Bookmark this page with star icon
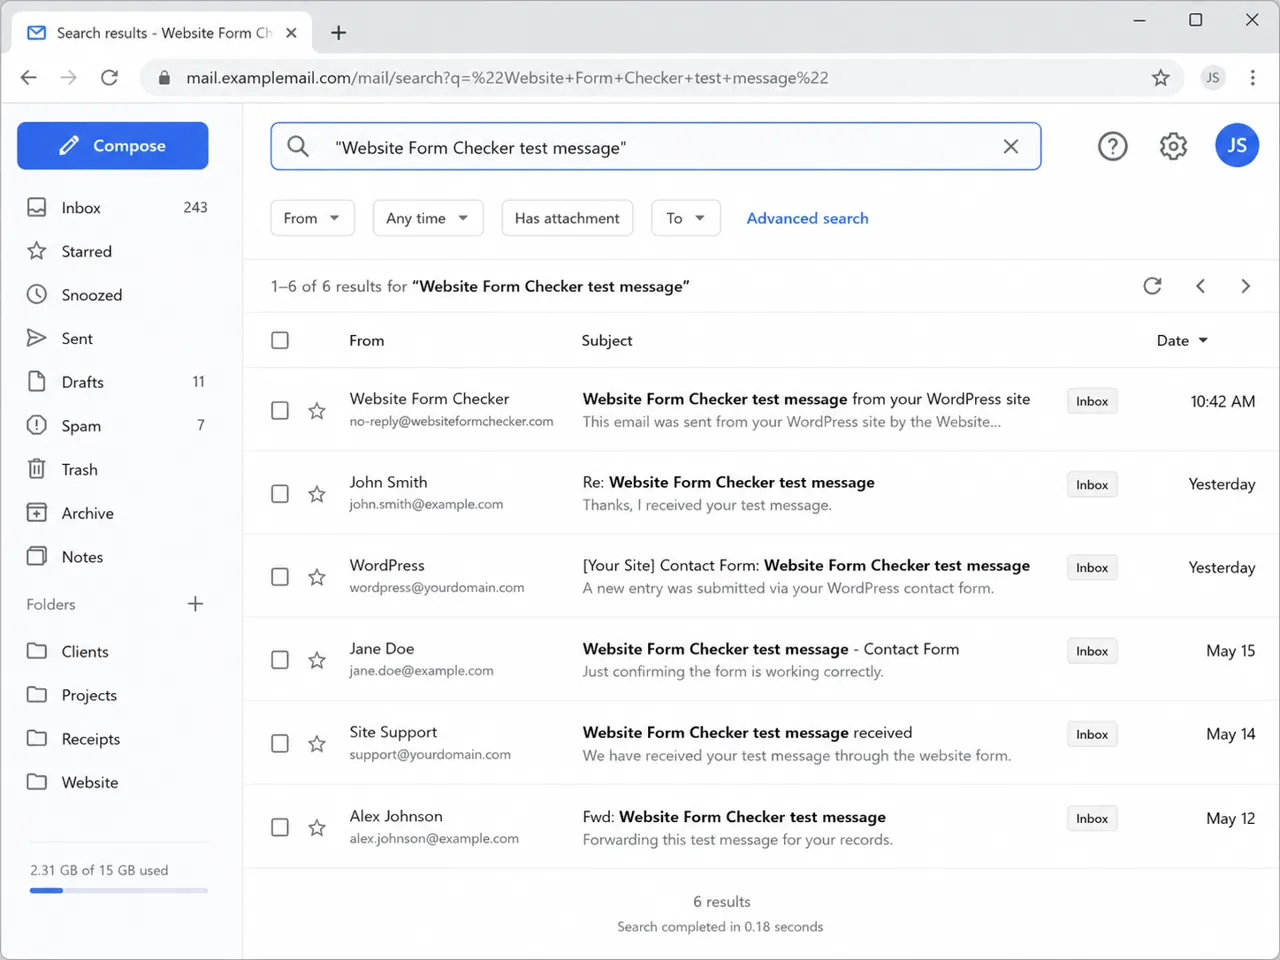Viewport: 1280px width, 960px height. pos(1160,78)
